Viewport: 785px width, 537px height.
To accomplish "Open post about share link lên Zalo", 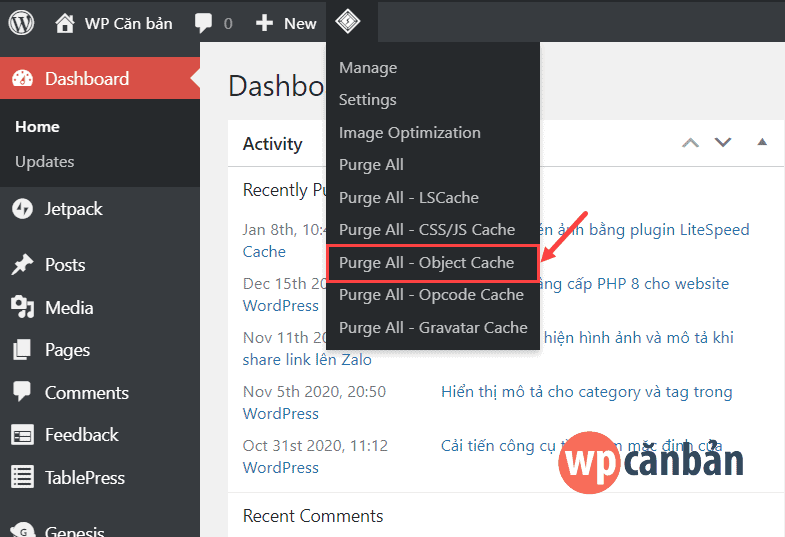I will 307,360.
